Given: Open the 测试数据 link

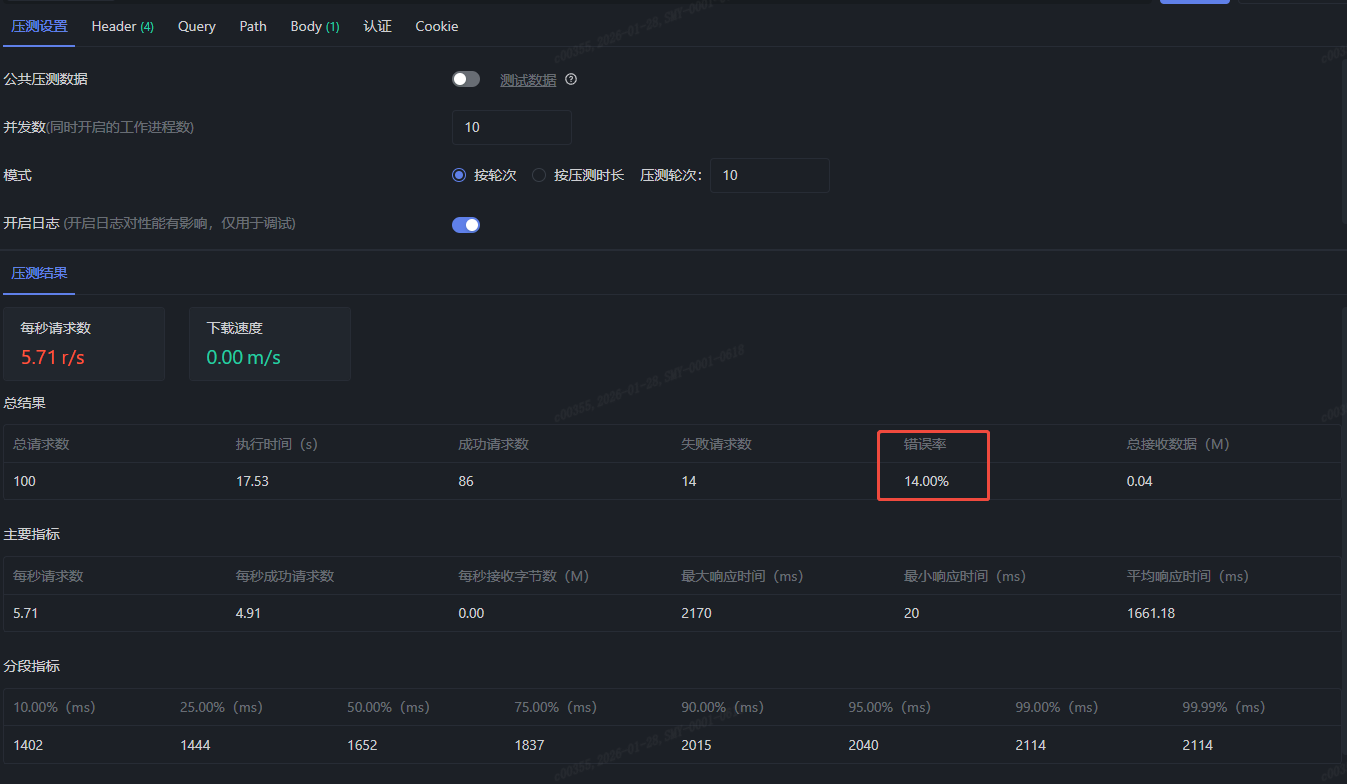Looking at the screenshot, I should pyautogui.click(x=528, y=80).
